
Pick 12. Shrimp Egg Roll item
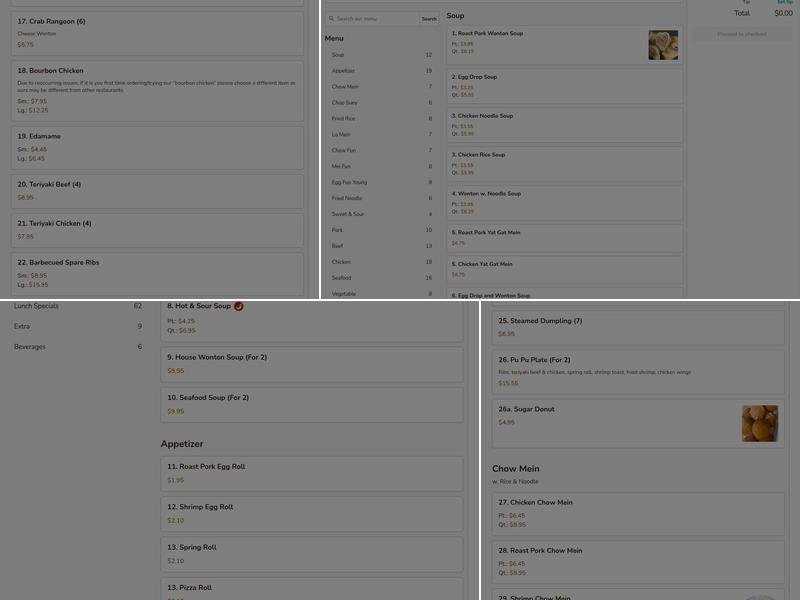[x=312, y=514]
